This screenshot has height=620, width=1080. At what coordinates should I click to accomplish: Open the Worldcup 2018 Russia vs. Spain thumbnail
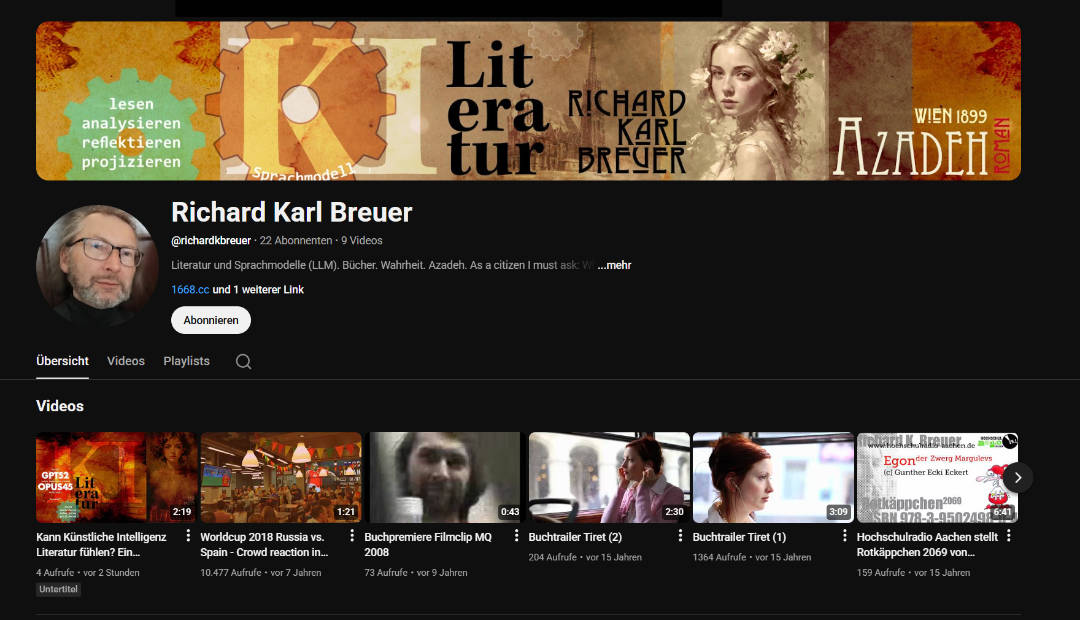281,477
